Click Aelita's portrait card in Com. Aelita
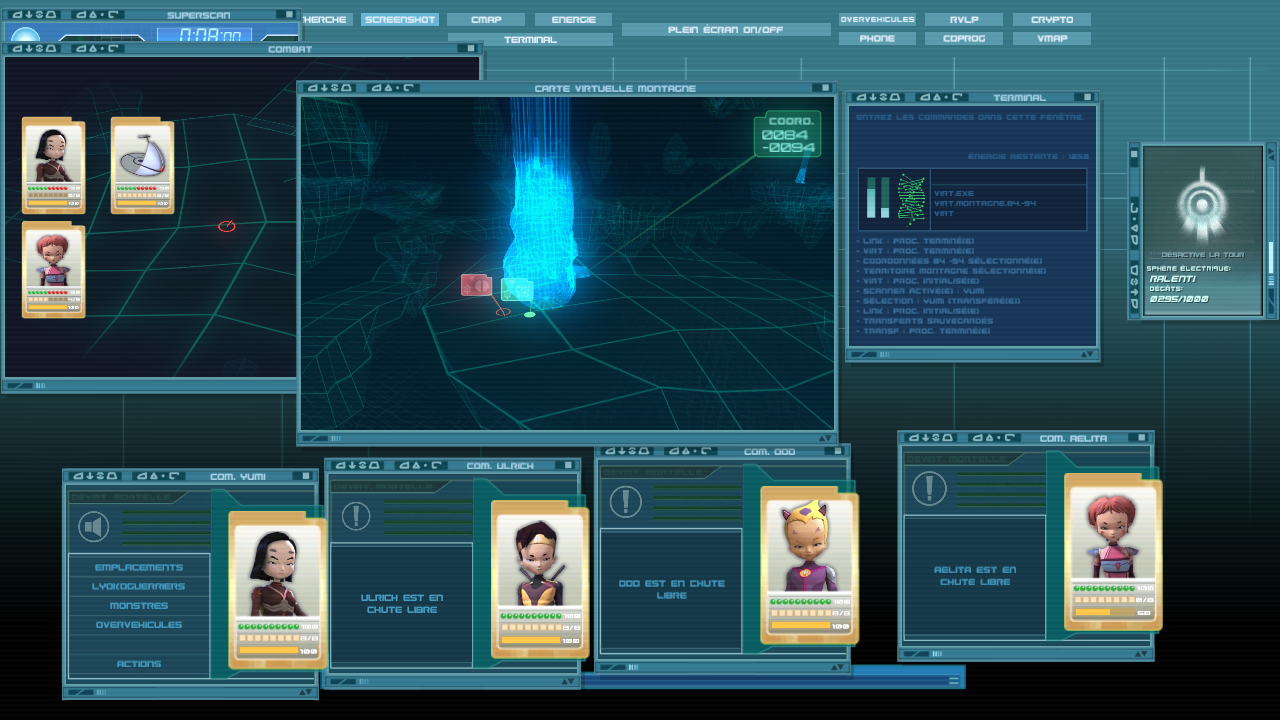Viewport: 1280px width, 720px height. (x=1113, y=552)
